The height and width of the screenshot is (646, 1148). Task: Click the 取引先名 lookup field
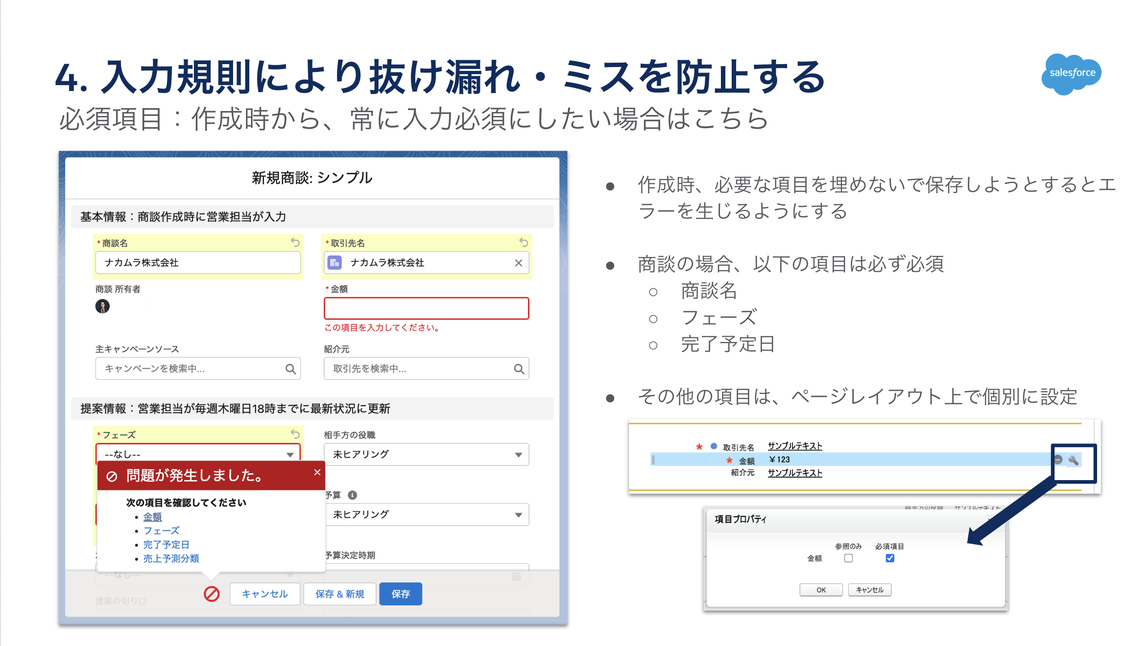[426, 263]
